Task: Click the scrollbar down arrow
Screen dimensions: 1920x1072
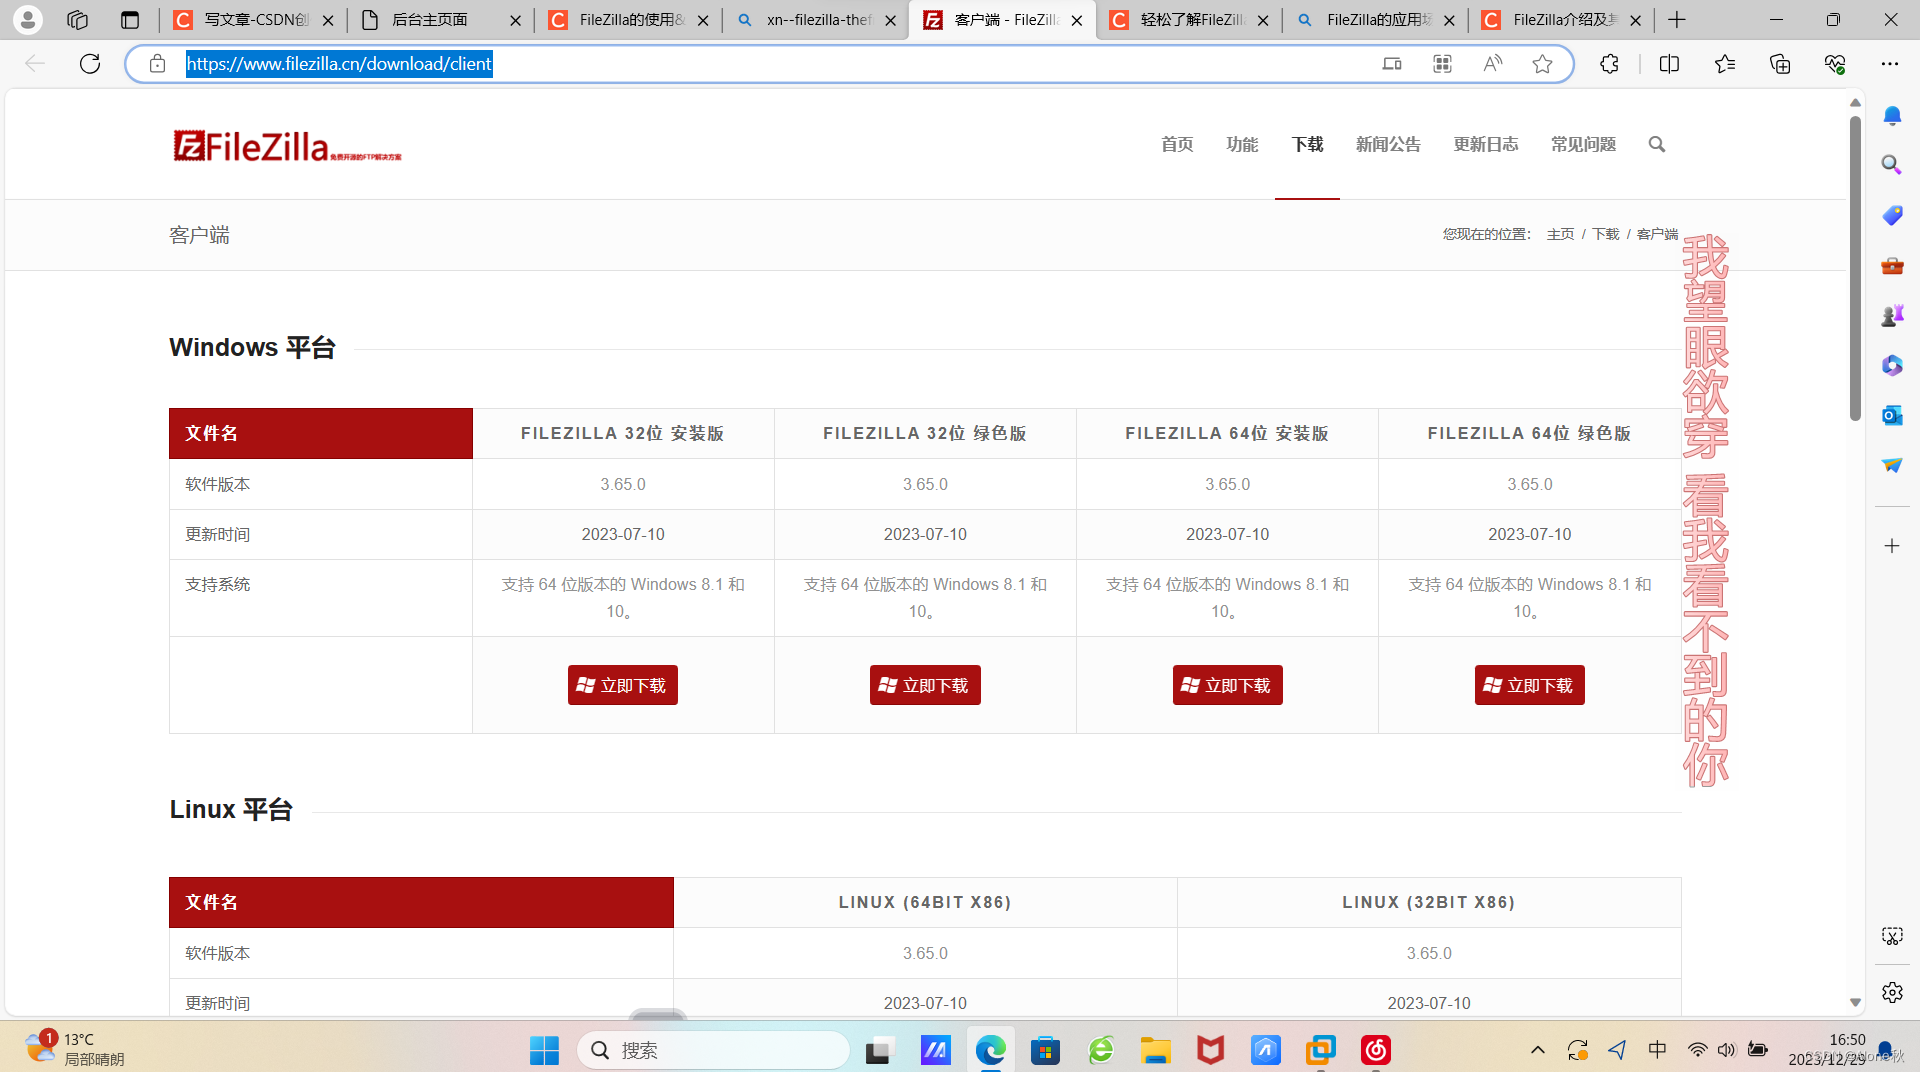Action: pos(1855,1002)
